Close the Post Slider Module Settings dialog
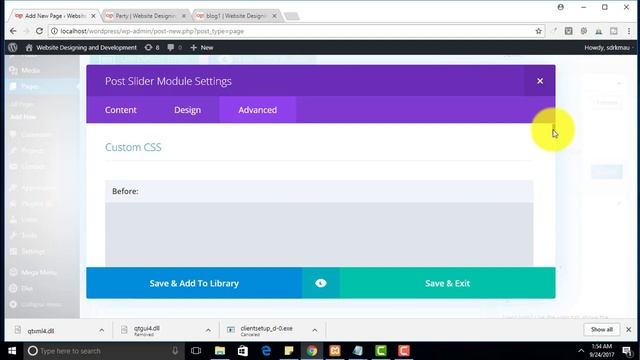This screenshot has width=640, height=360. coord(540,81)
